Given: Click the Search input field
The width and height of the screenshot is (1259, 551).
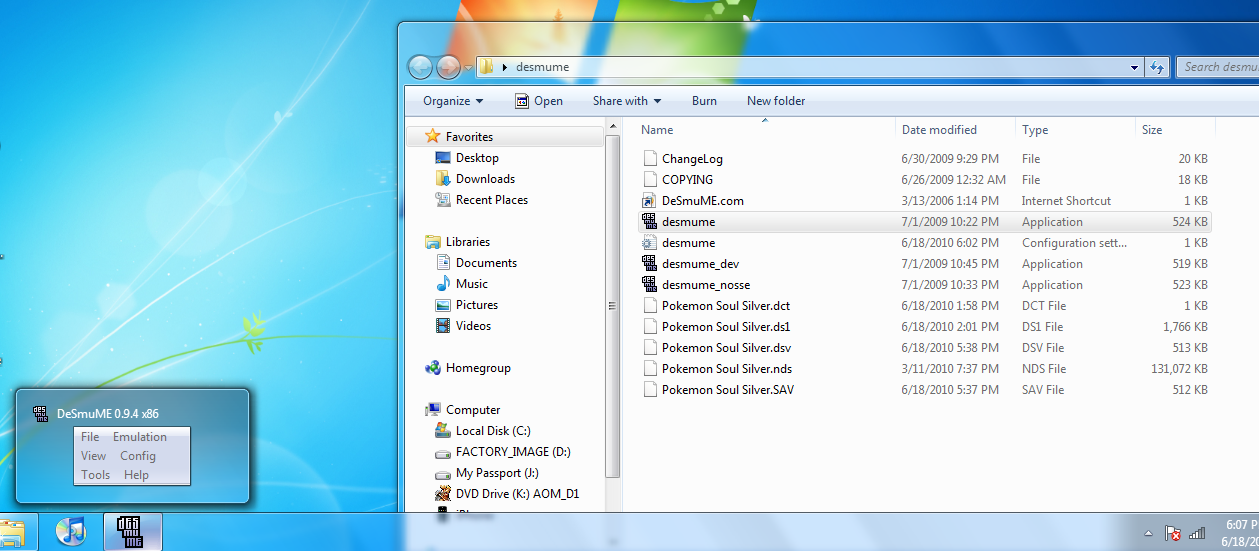Looking at the screenshot, I should (x=1216, y=67).
